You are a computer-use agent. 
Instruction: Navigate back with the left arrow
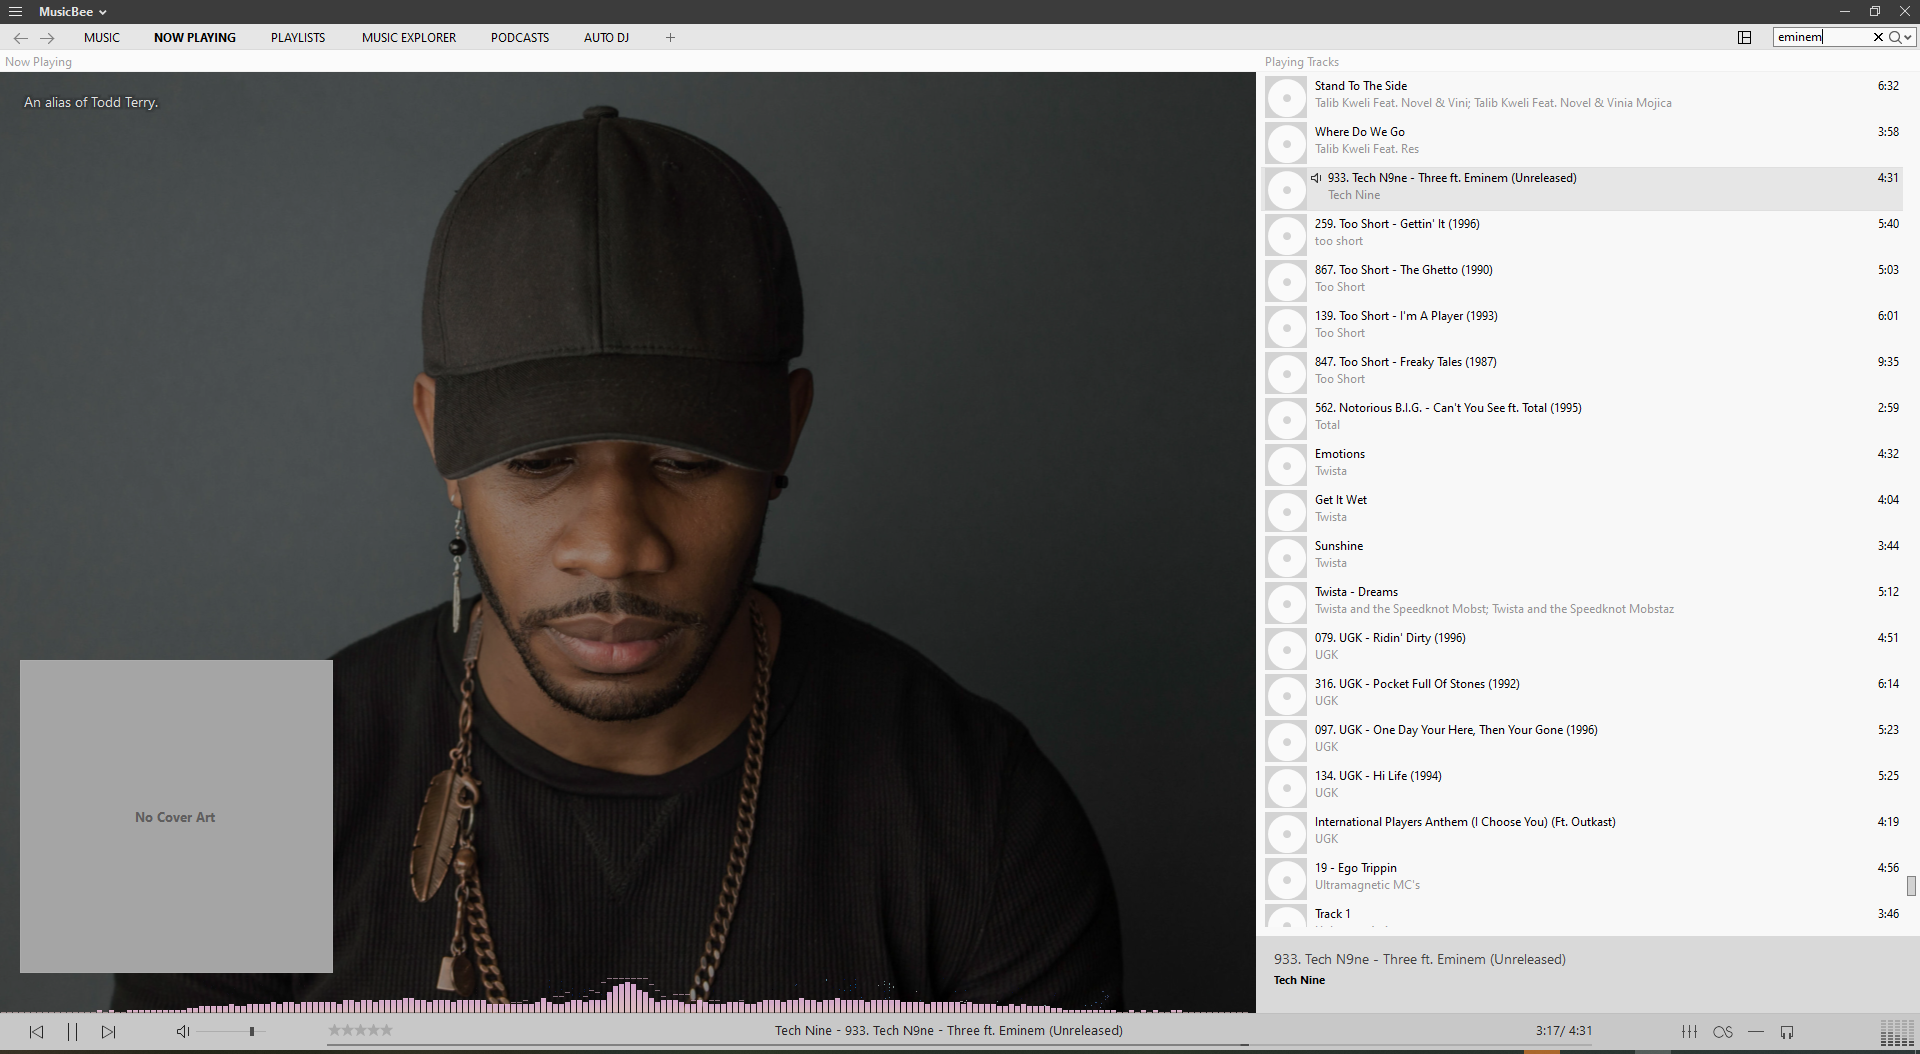pyautogui.click(x=20, y=38)
